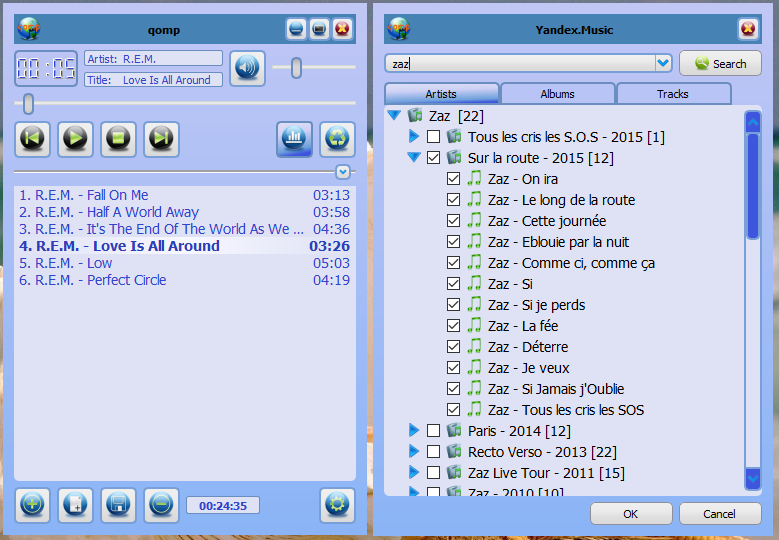Click the add tracks plus button
The image size is (779, 540).
32,505
